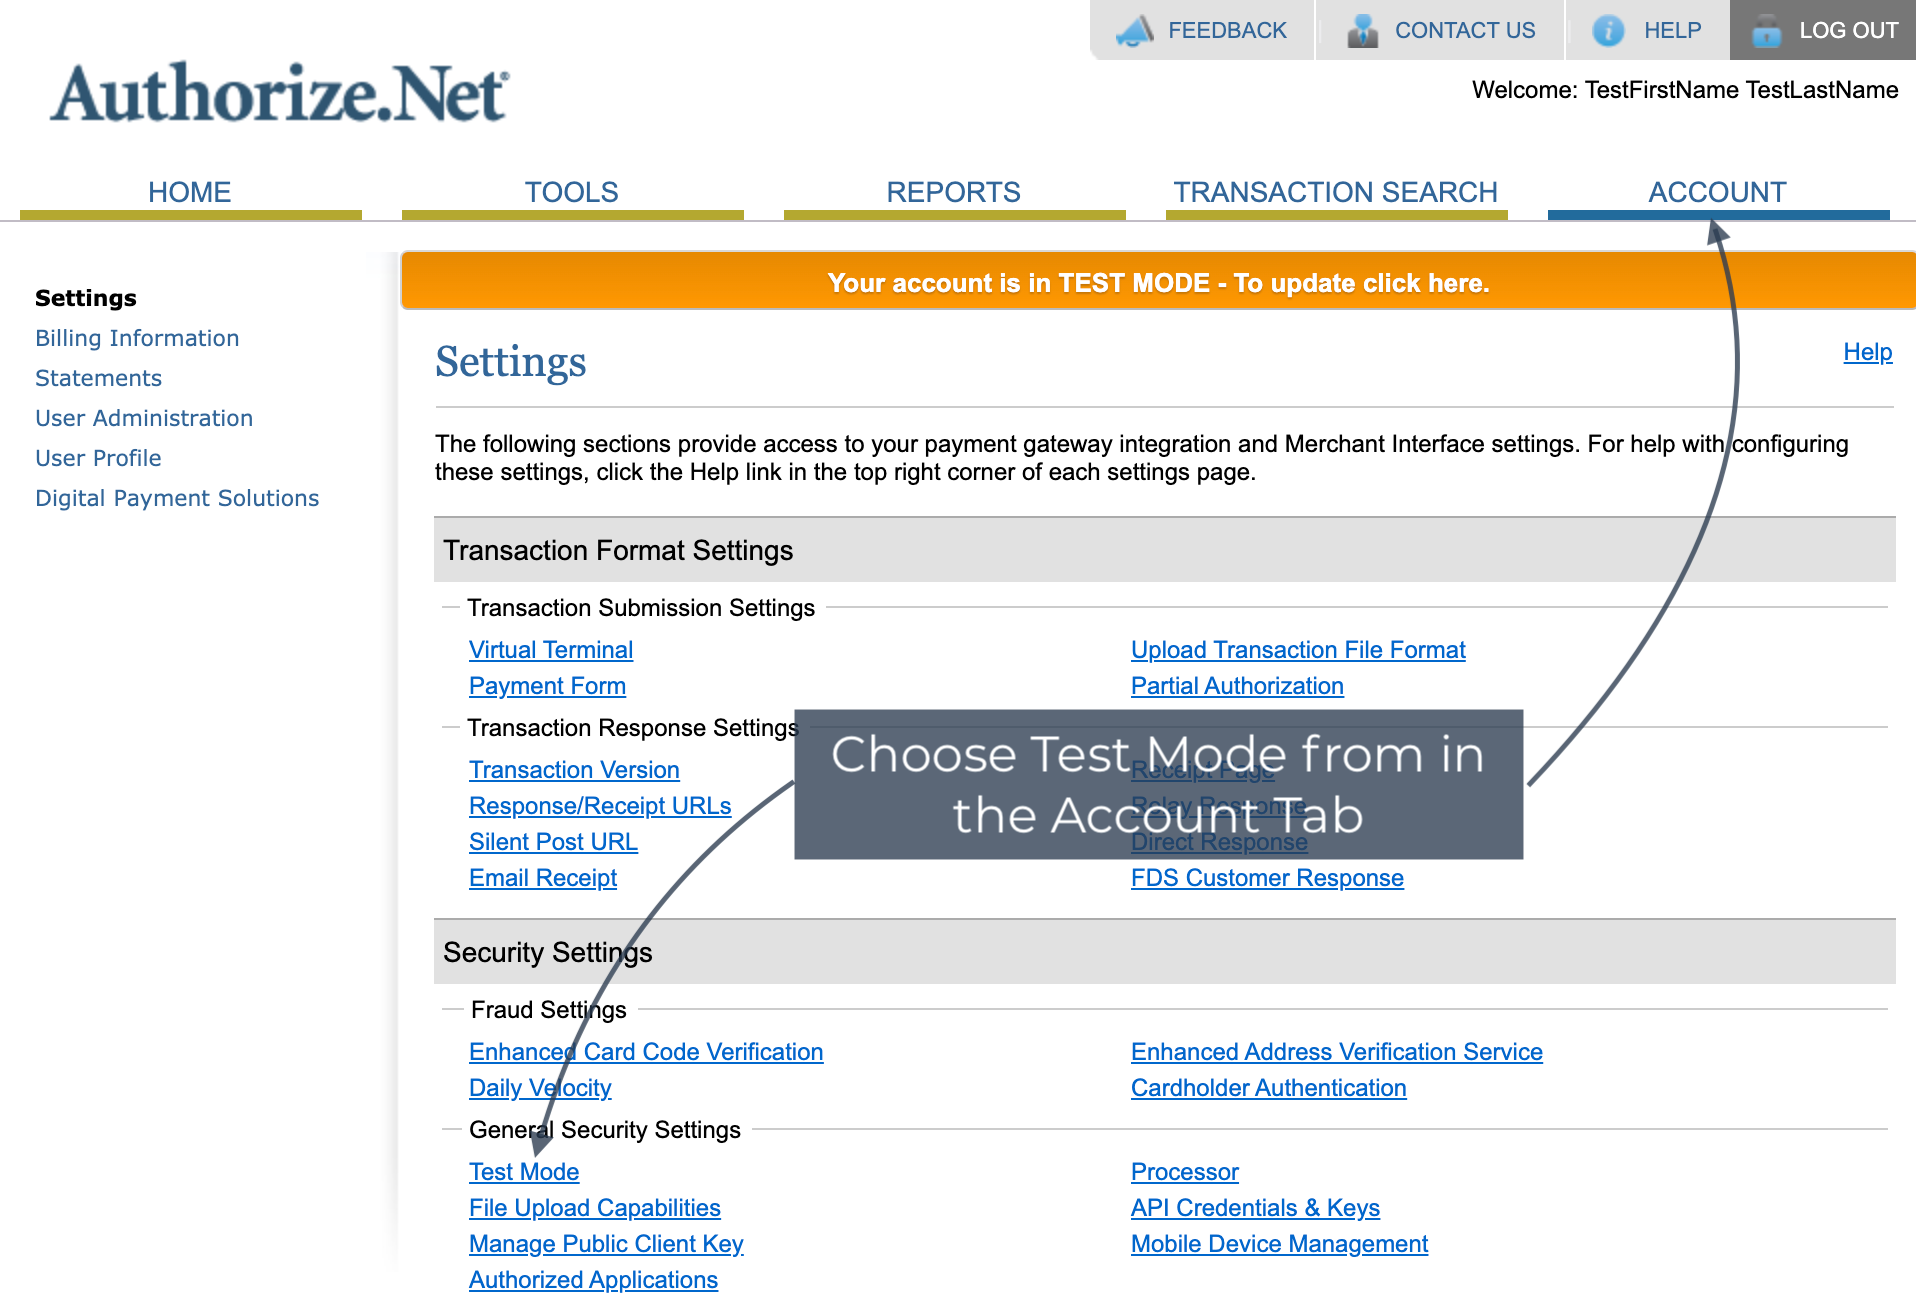Click the Authorize.Net logo
Image resolution: width=1916 pixels, height=1300 pixels.
click(x=280, y=93)
